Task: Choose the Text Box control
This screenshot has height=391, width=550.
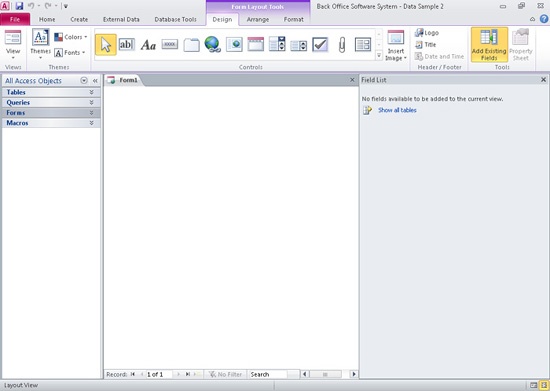Action: tap(127, 45)
